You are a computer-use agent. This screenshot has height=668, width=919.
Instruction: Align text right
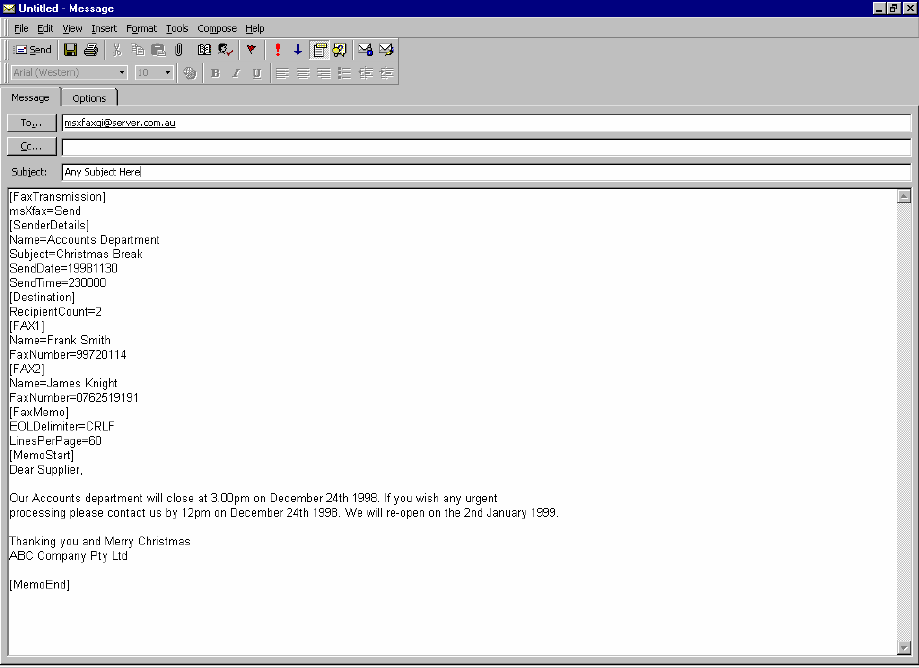324,73
